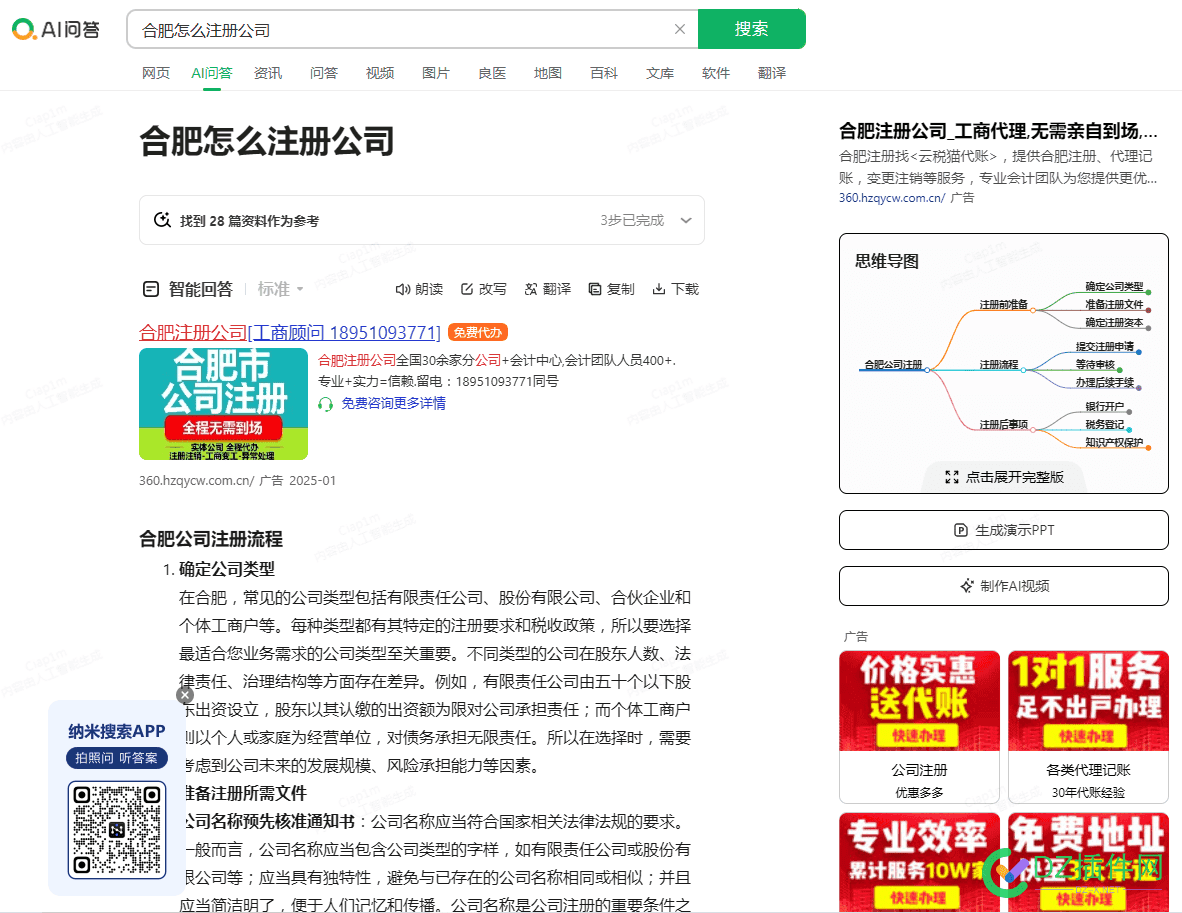Click the 公司注册 ad caption
This screenshot has height=913, width=1182.
pyautogui.click(x=920, y=770)
